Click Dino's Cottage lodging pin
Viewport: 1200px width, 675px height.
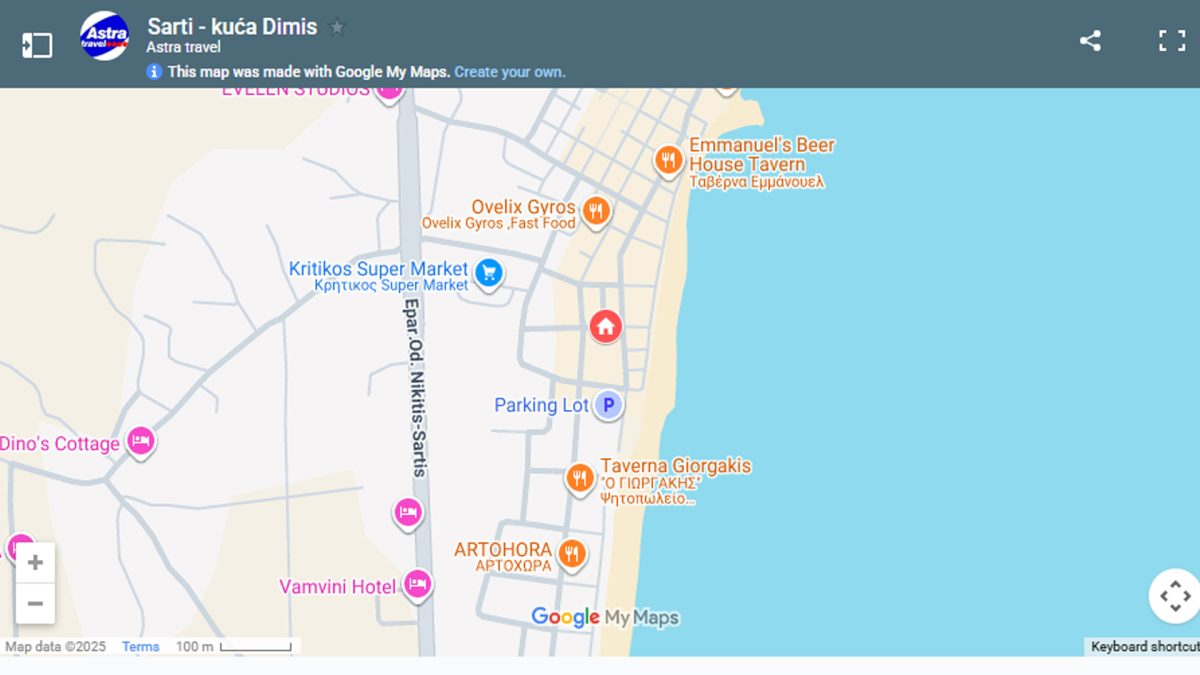coord(141,441)
